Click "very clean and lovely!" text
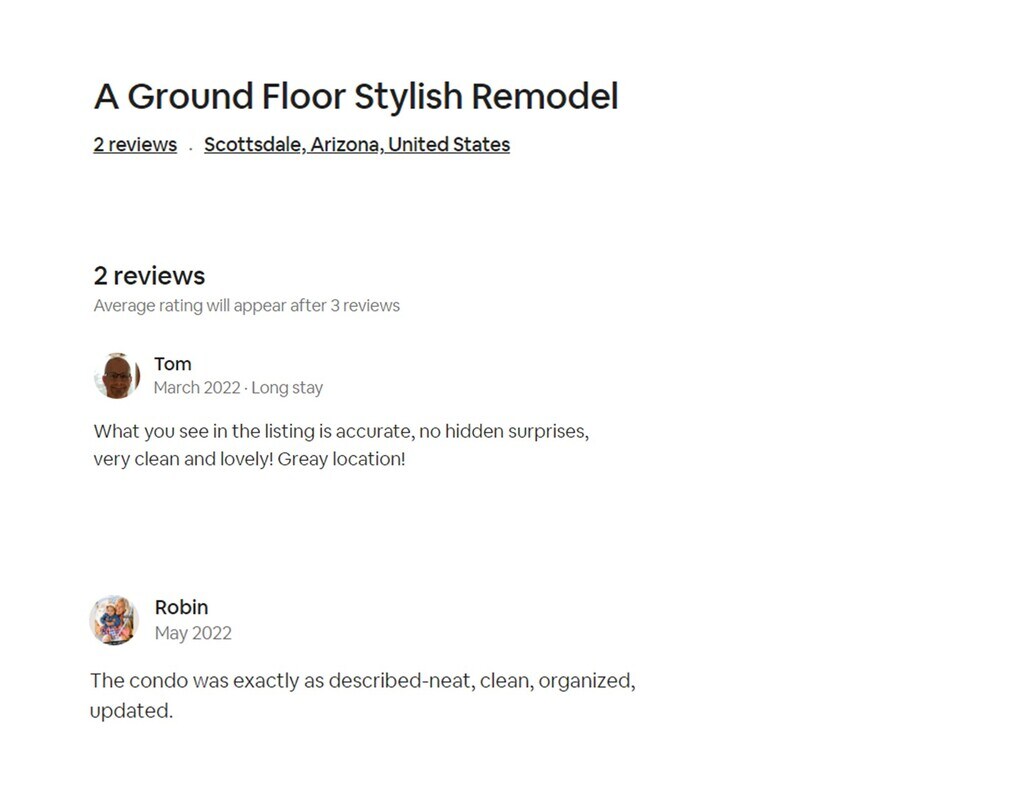 coord(183,460)
